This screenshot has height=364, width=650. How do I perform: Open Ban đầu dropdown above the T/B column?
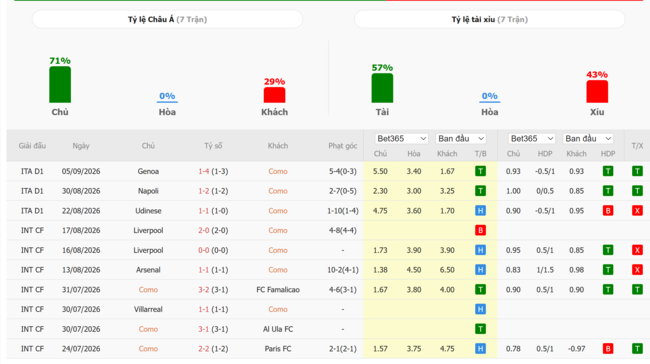461,138
